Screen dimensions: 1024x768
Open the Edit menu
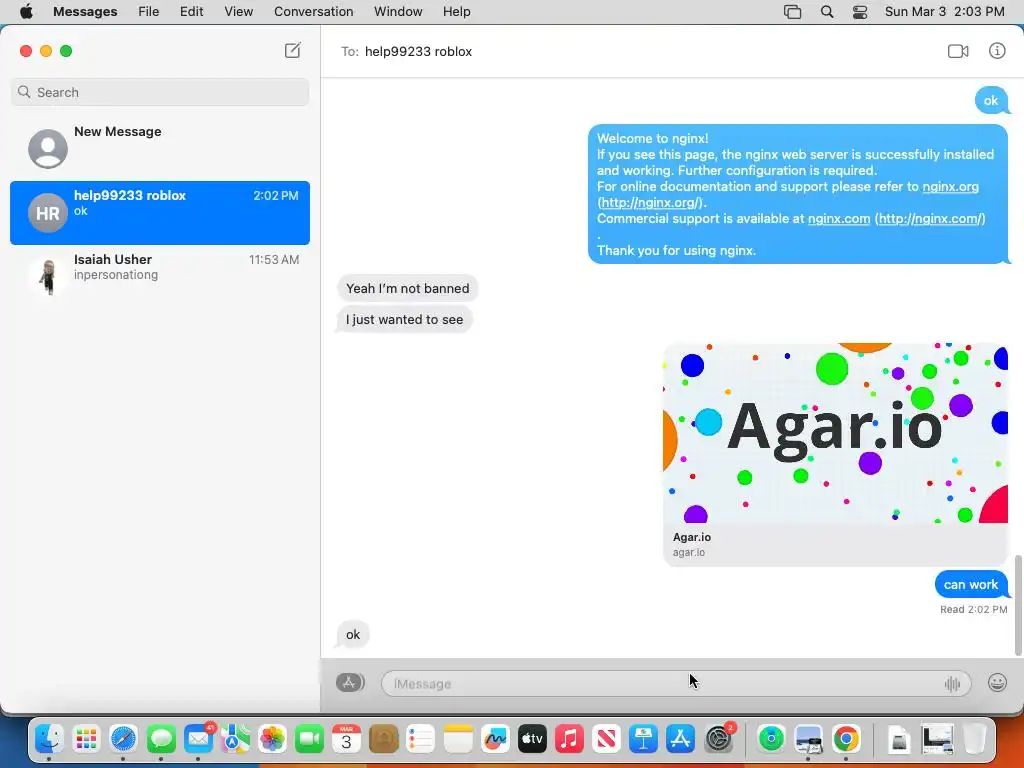(191, 12)
